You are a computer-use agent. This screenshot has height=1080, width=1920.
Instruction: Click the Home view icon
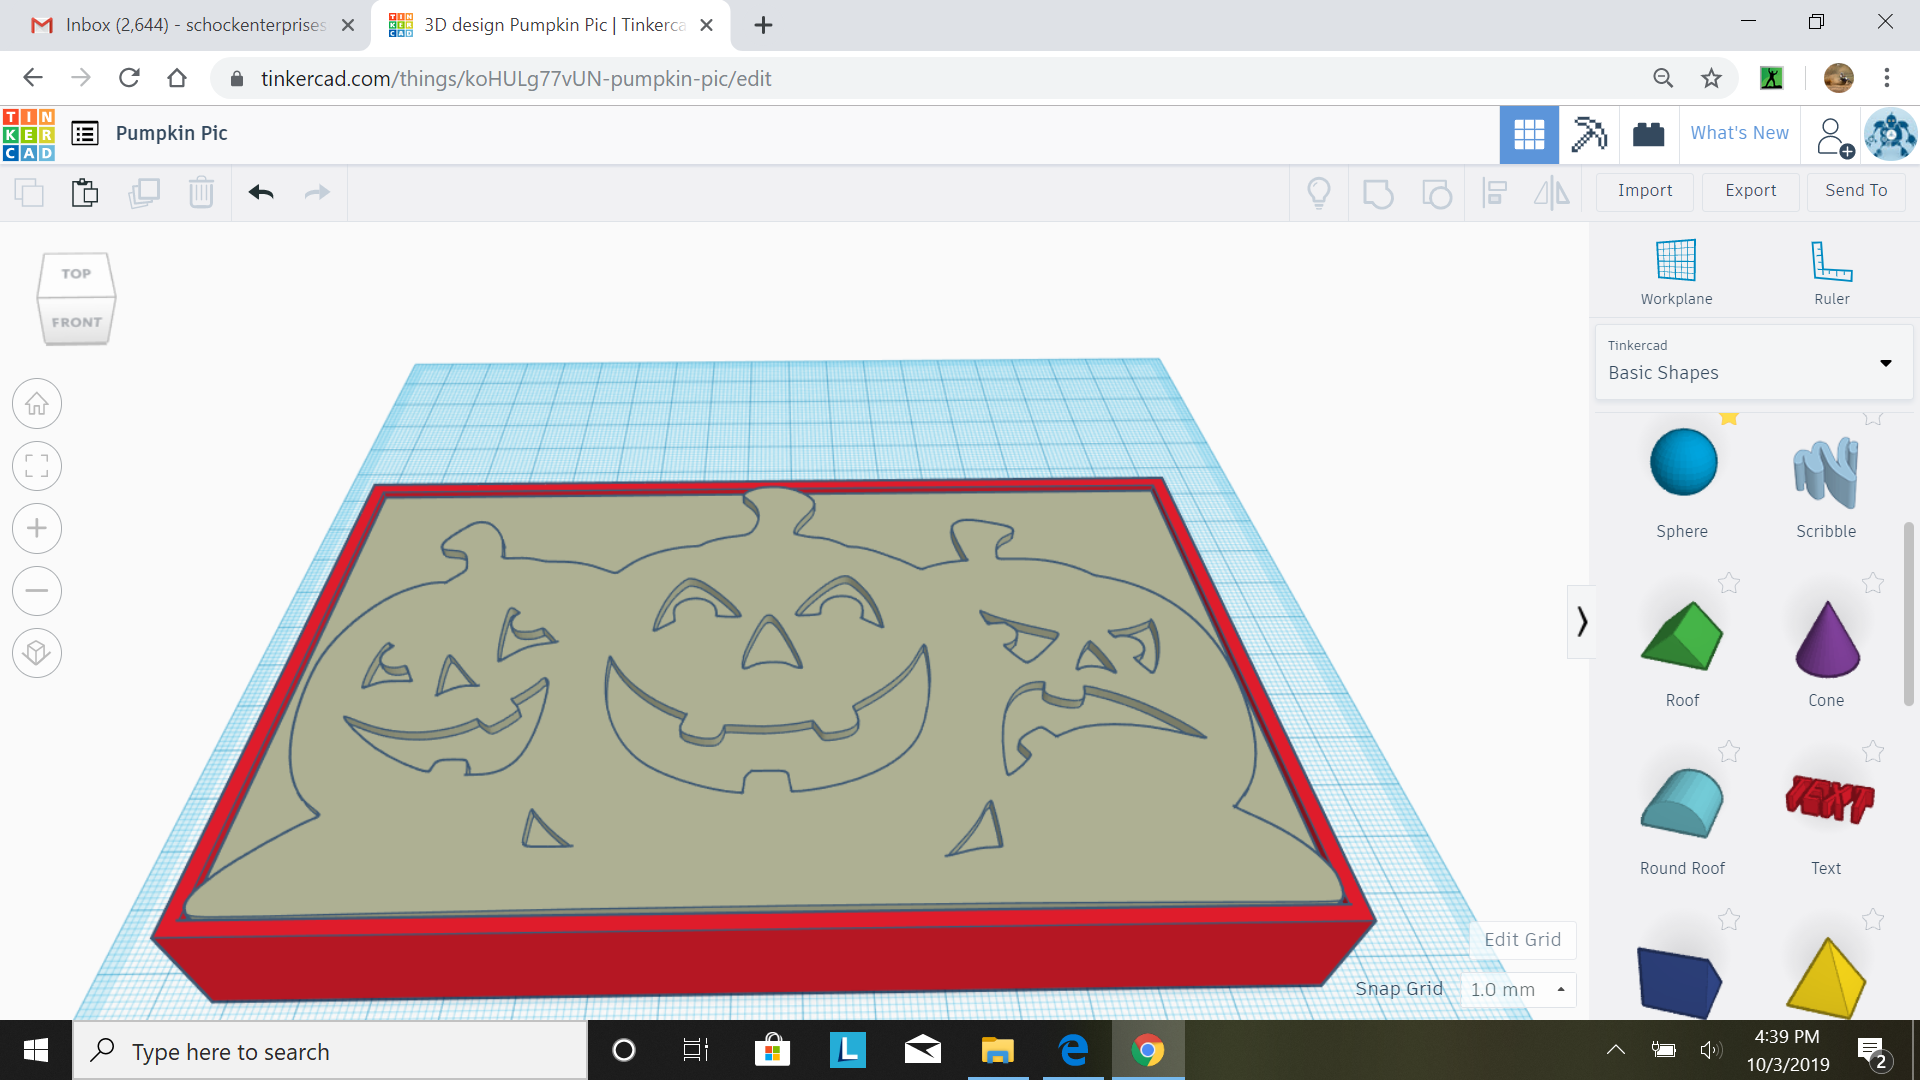pyautogui.click(x=37, y=403)
